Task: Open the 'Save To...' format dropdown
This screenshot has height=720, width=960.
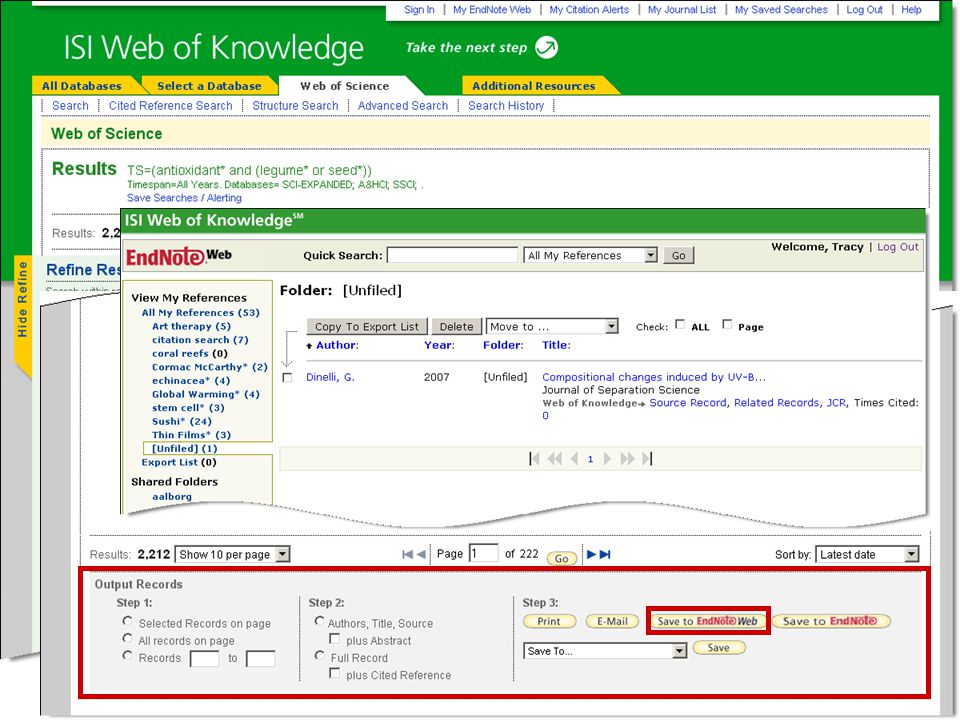Action: click(x=605, y=651)
